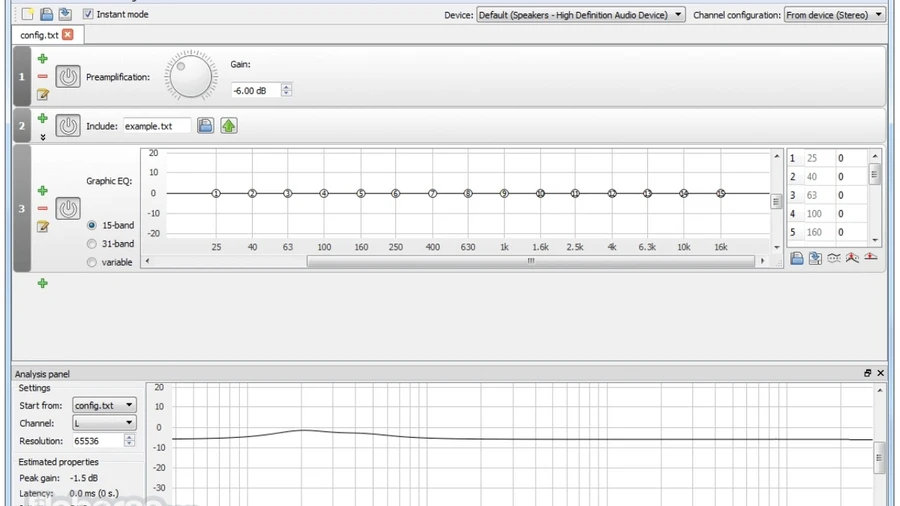Viewport: 900px width, 506px height.
Task: Click the Gain value field -6.00 dB
Action: [255, 91]
